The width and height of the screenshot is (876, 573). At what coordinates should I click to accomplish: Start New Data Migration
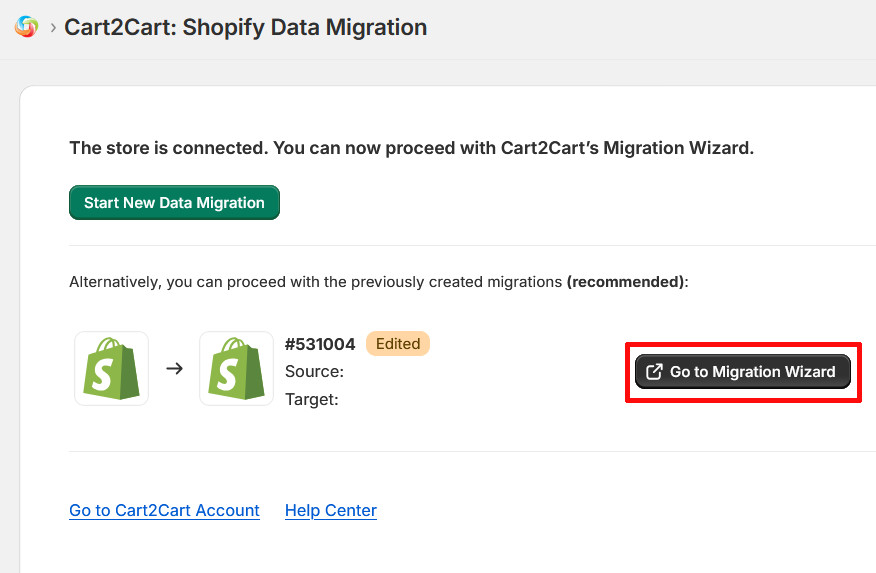click(174, 203)
